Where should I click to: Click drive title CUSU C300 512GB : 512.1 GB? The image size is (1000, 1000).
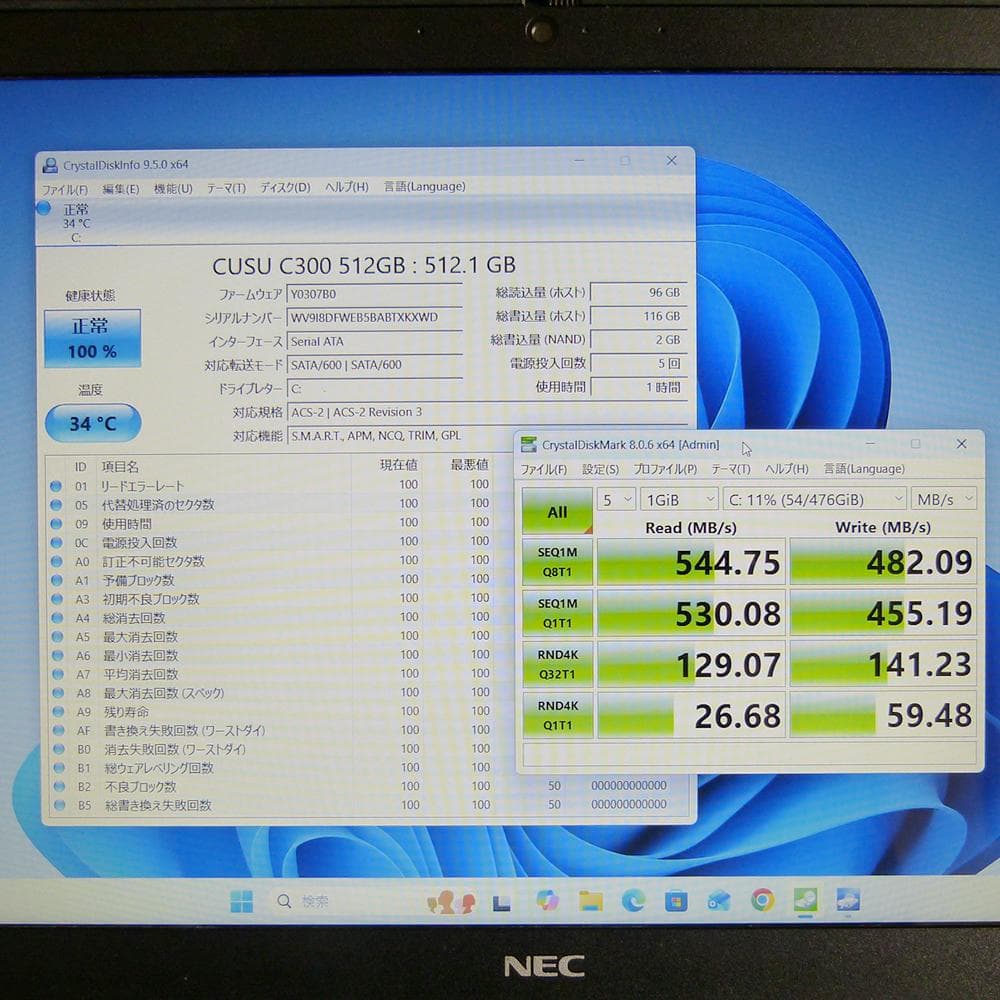pyautogui.click(x=364, y=265)
